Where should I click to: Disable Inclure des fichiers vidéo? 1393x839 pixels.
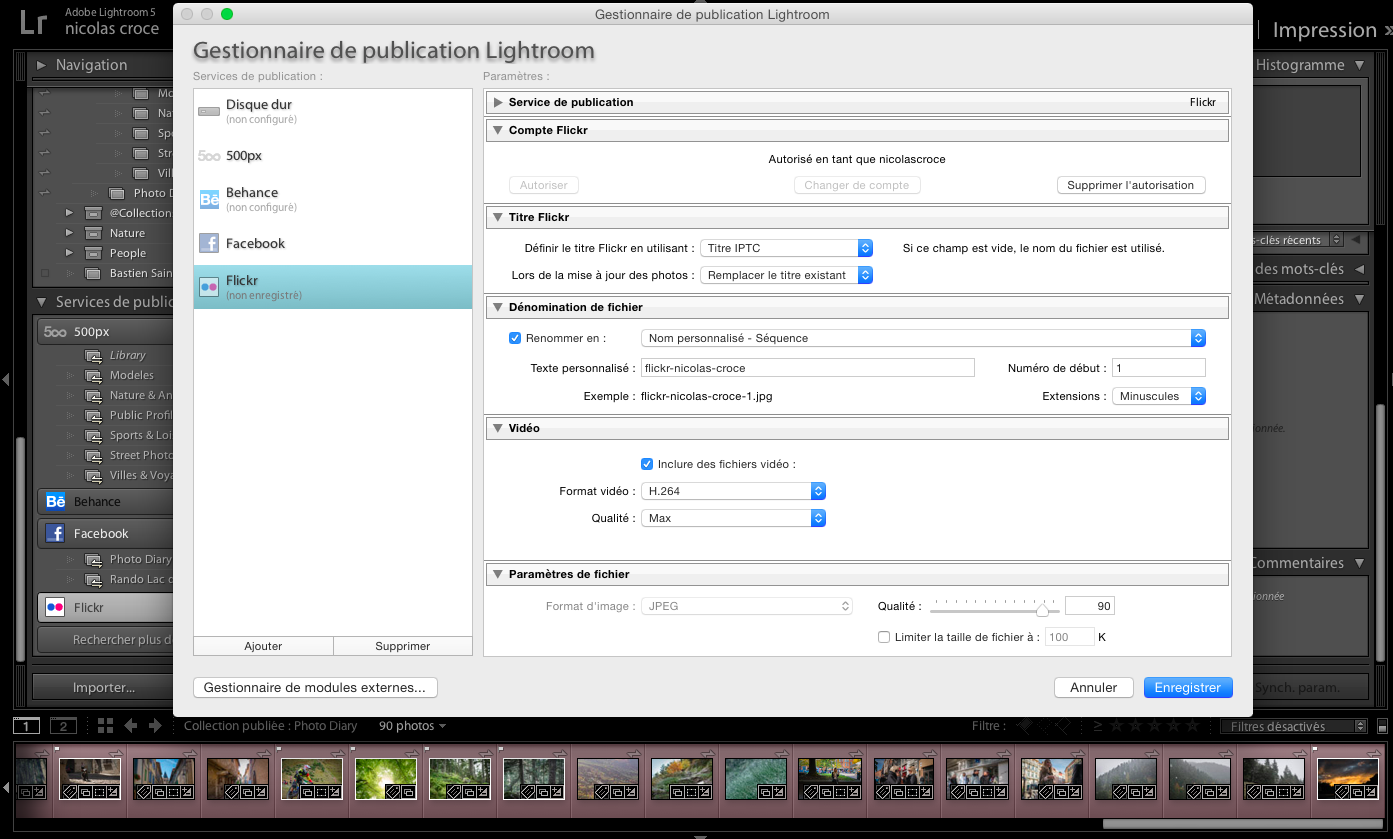pyautogui.click(x=647, y=464)
